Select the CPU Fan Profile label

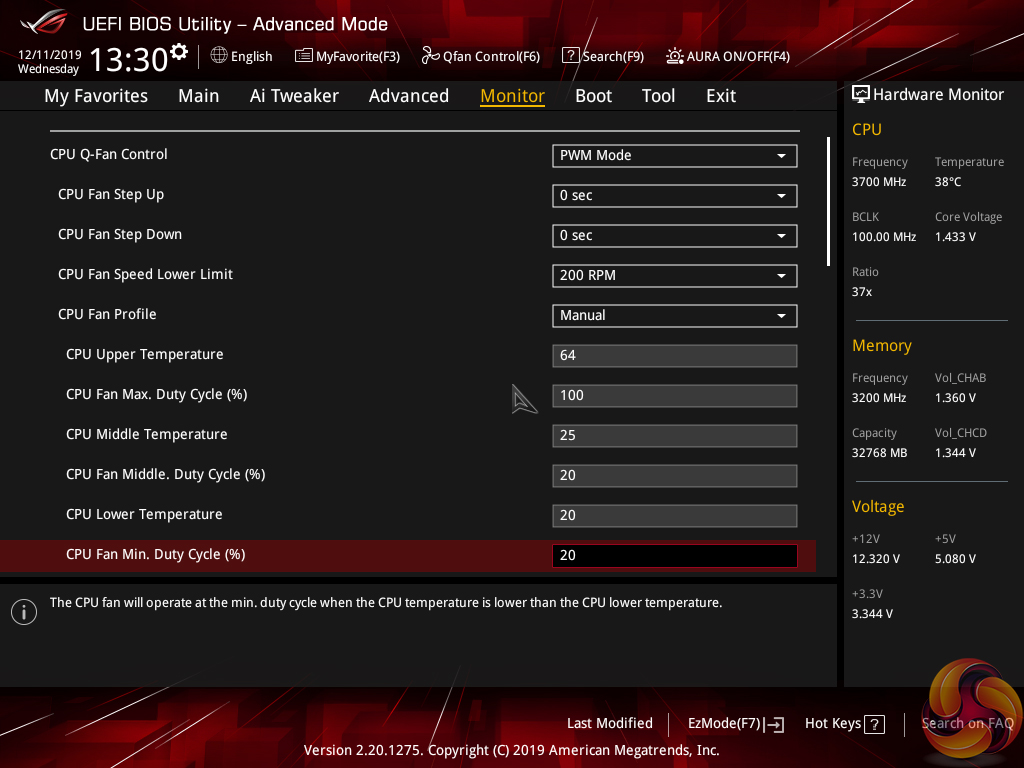tap(107, 314)
